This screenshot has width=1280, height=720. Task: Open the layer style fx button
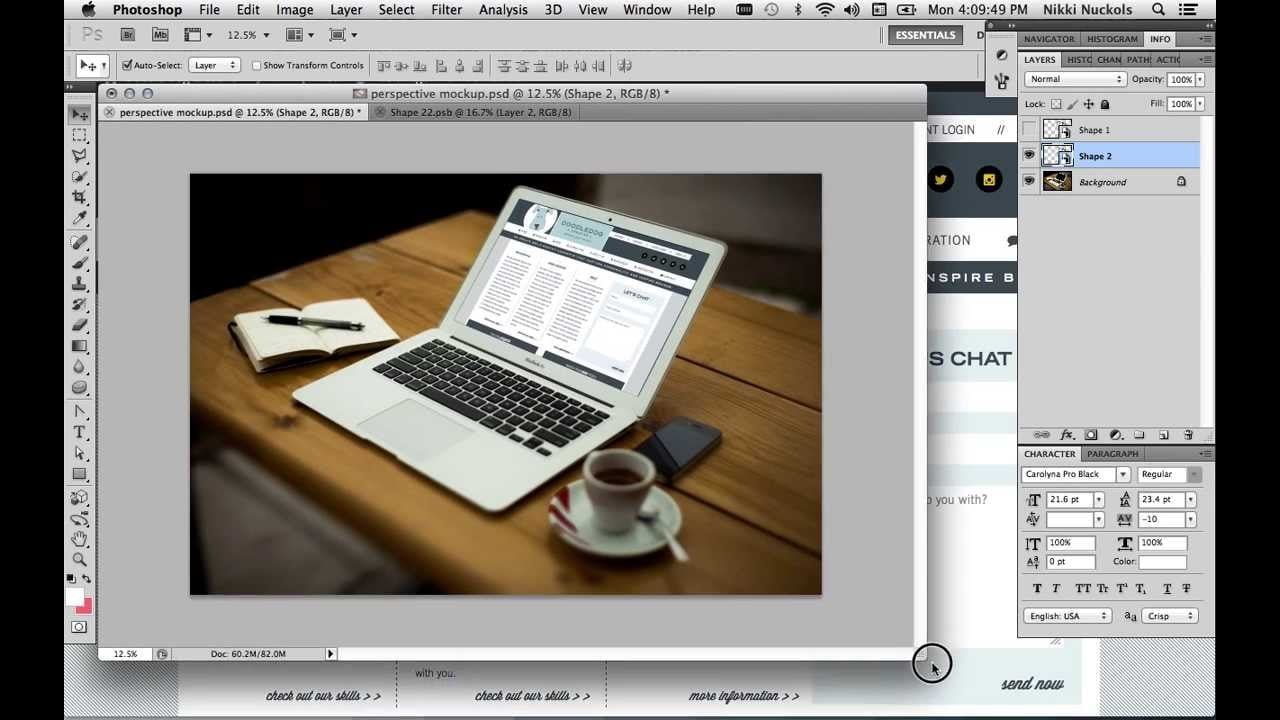tap(1066, 435)
